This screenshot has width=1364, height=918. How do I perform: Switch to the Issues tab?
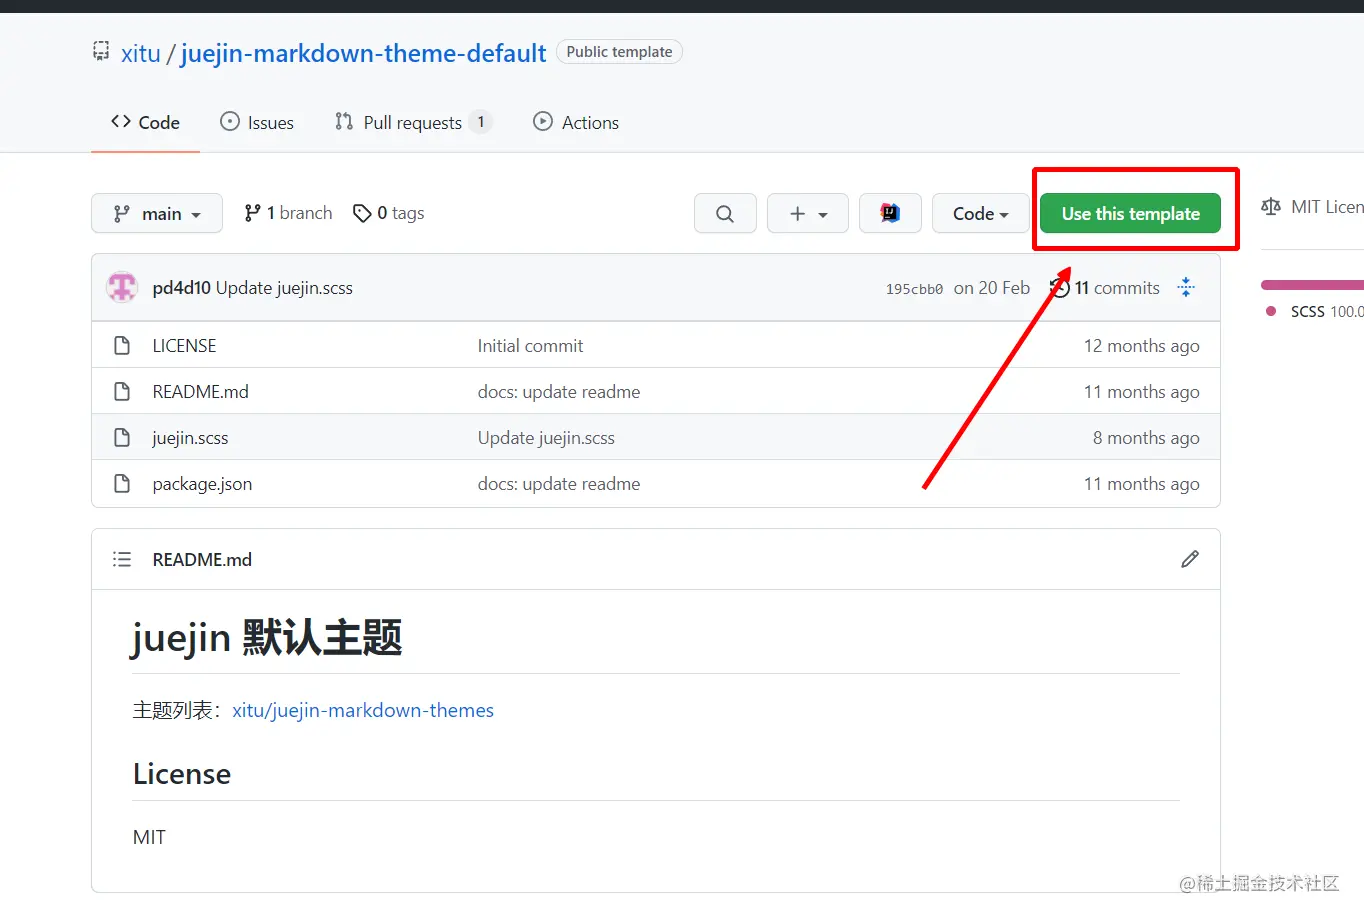coord(257,122)
